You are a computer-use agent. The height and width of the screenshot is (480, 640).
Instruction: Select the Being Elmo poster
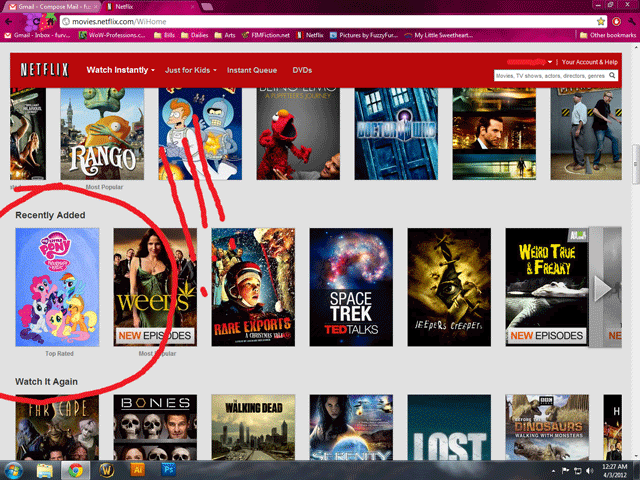click(x=298, y=134)
